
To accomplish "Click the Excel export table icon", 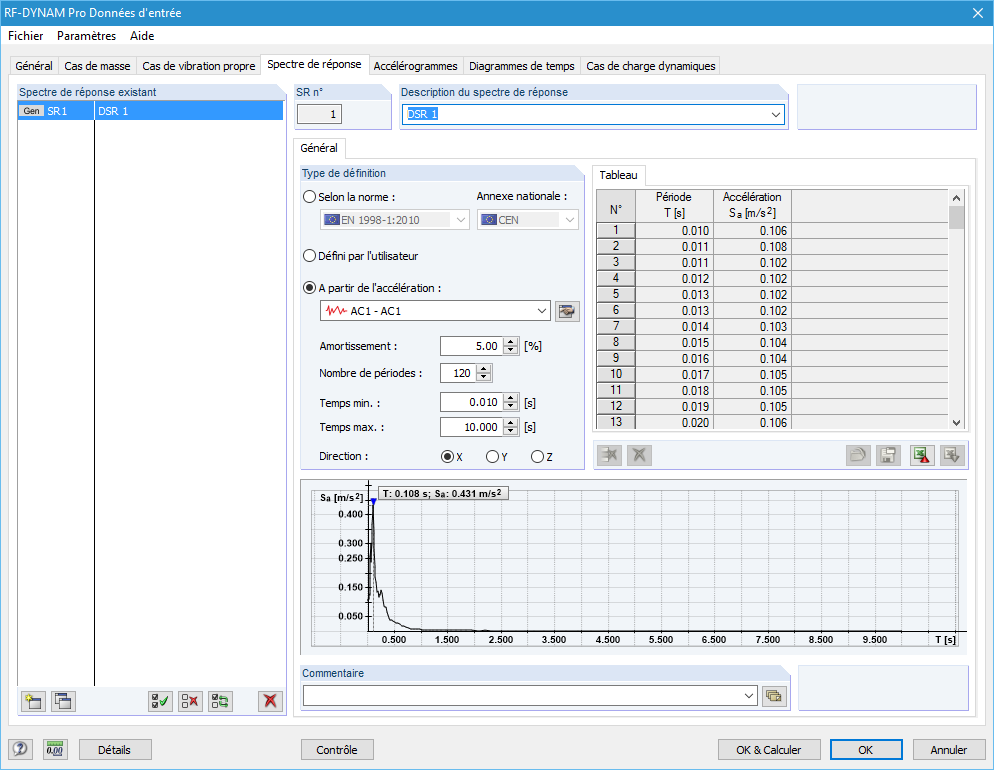I will pos(922,455).
